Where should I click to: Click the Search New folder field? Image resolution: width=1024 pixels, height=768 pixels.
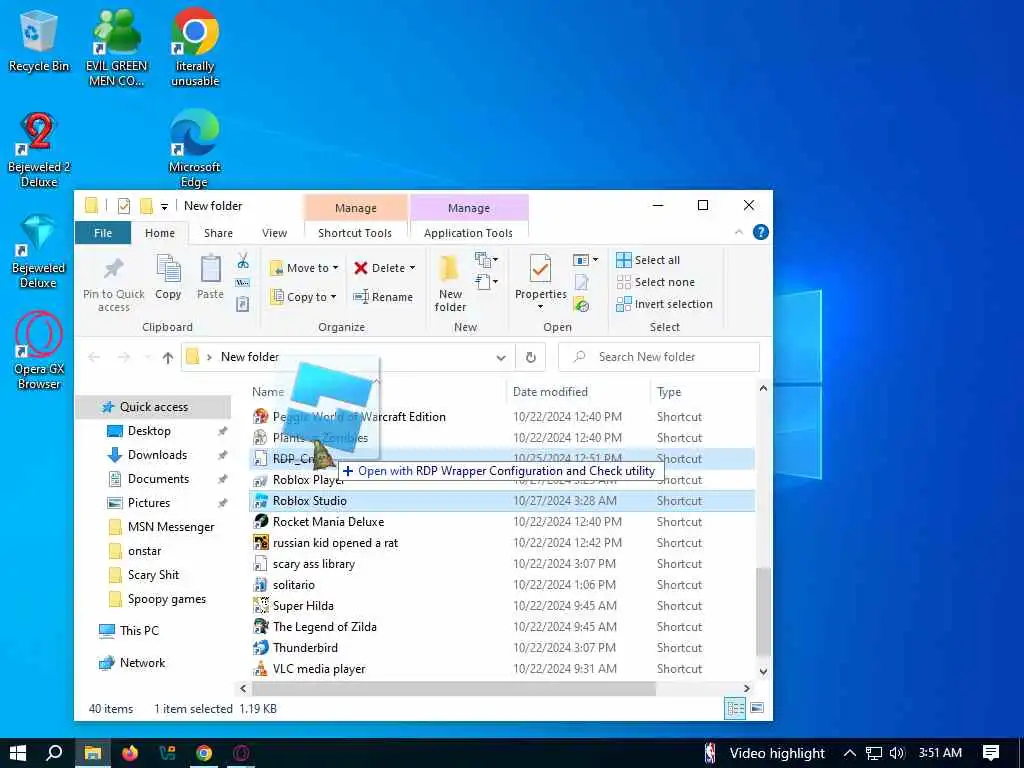pos(659,357)
